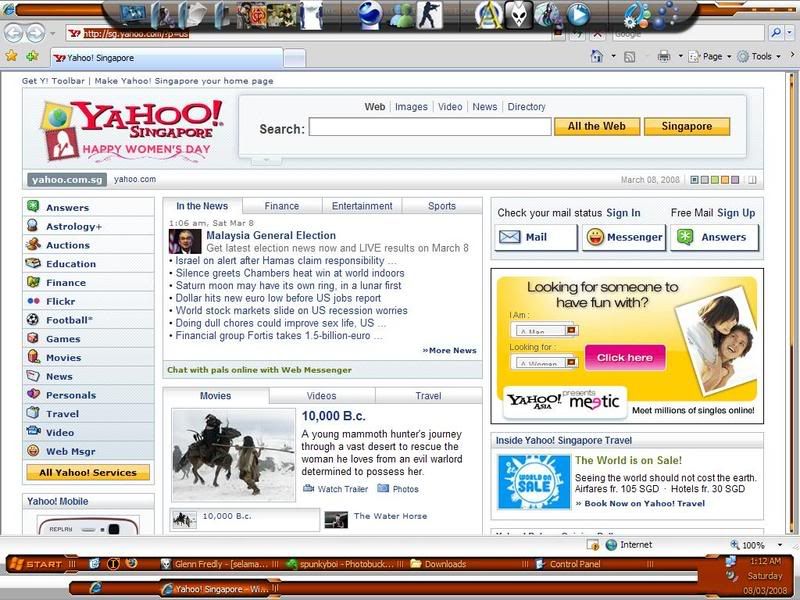Expand the recent pages dropdown arrow
Screen dimensions: 800x600
click(52, 34)
